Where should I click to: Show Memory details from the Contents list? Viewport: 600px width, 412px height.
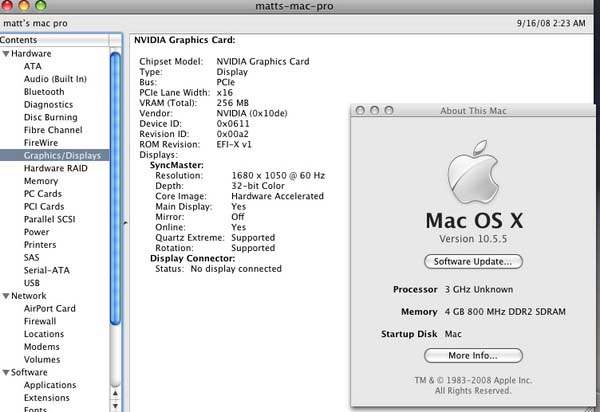[x=41, y=181]
